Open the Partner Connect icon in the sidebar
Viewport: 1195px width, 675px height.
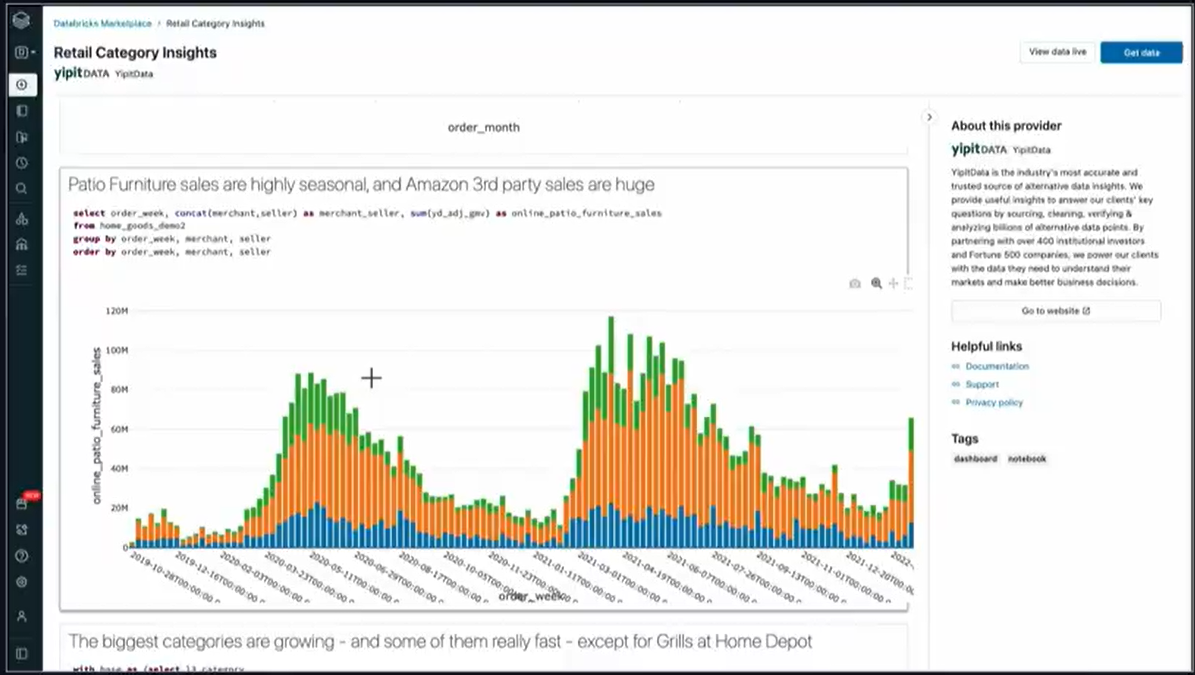click(x=22, y=529)
